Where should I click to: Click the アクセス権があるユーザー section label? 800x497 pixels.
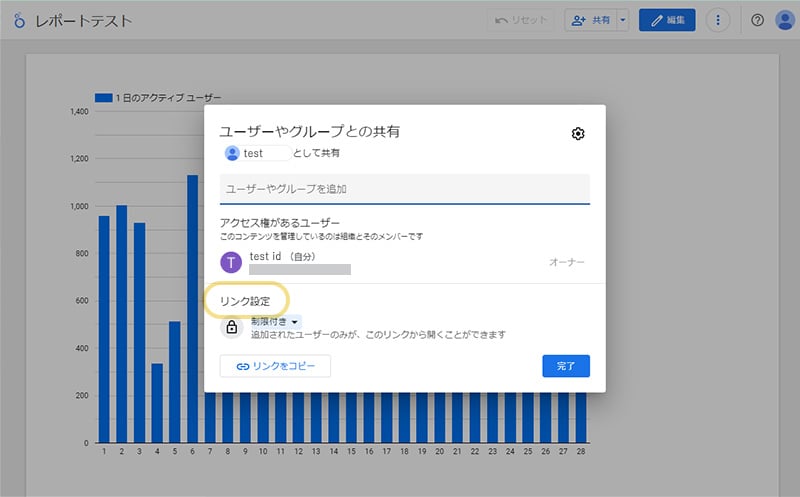280,223
